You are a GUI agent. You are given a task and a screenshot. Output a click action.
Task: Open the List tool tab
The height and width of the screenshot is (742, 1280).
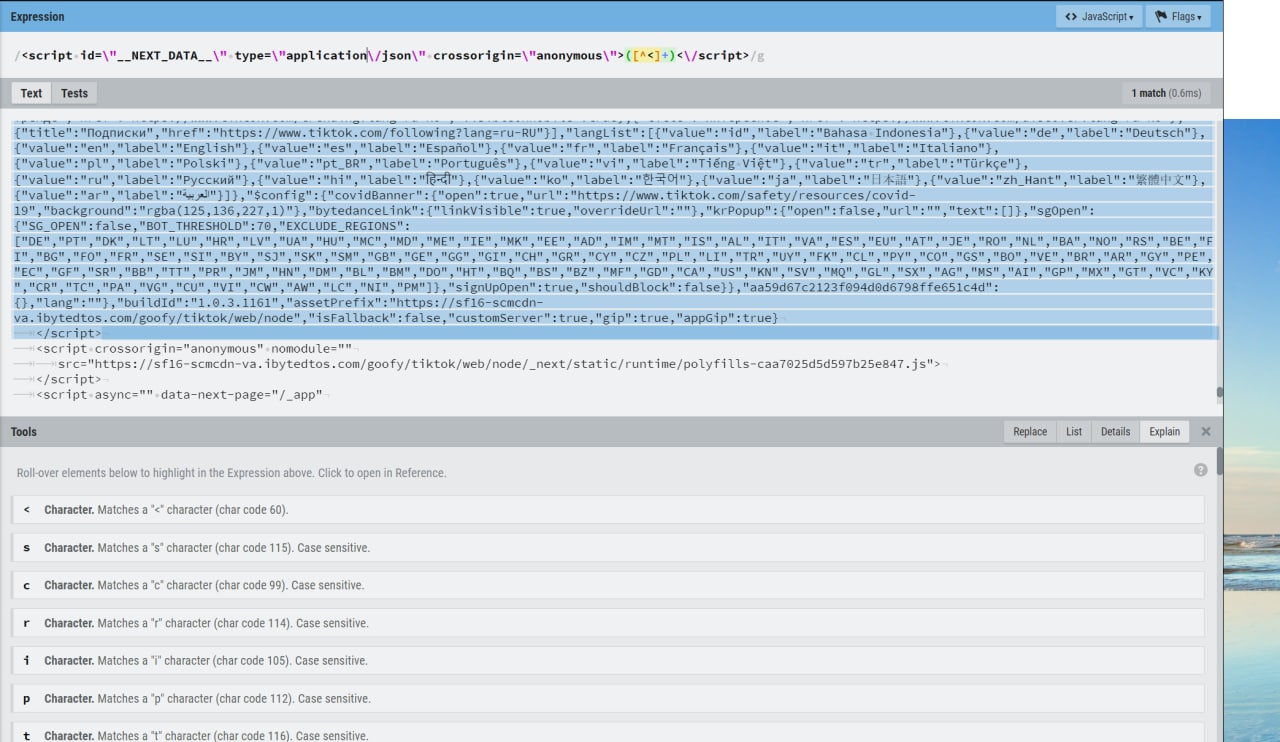tap(1074, 432)
